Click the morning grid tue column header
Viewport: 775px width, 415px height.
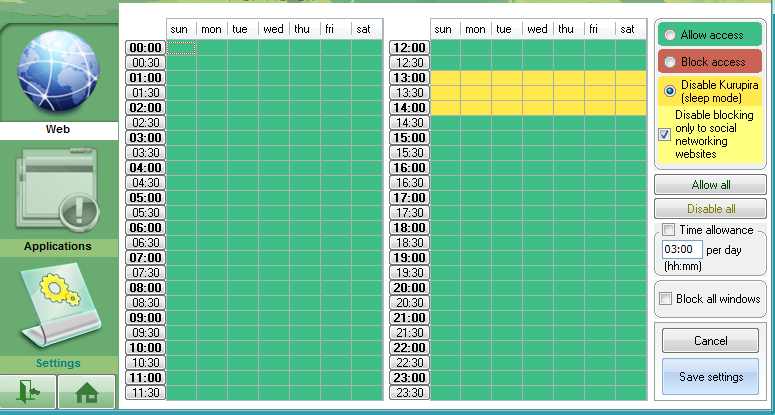(243, 29)
